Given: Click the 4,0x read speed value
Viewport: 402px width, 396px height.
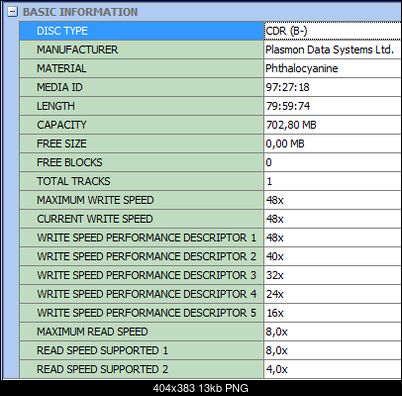Looking at the screenshot, I should [277, 369].
